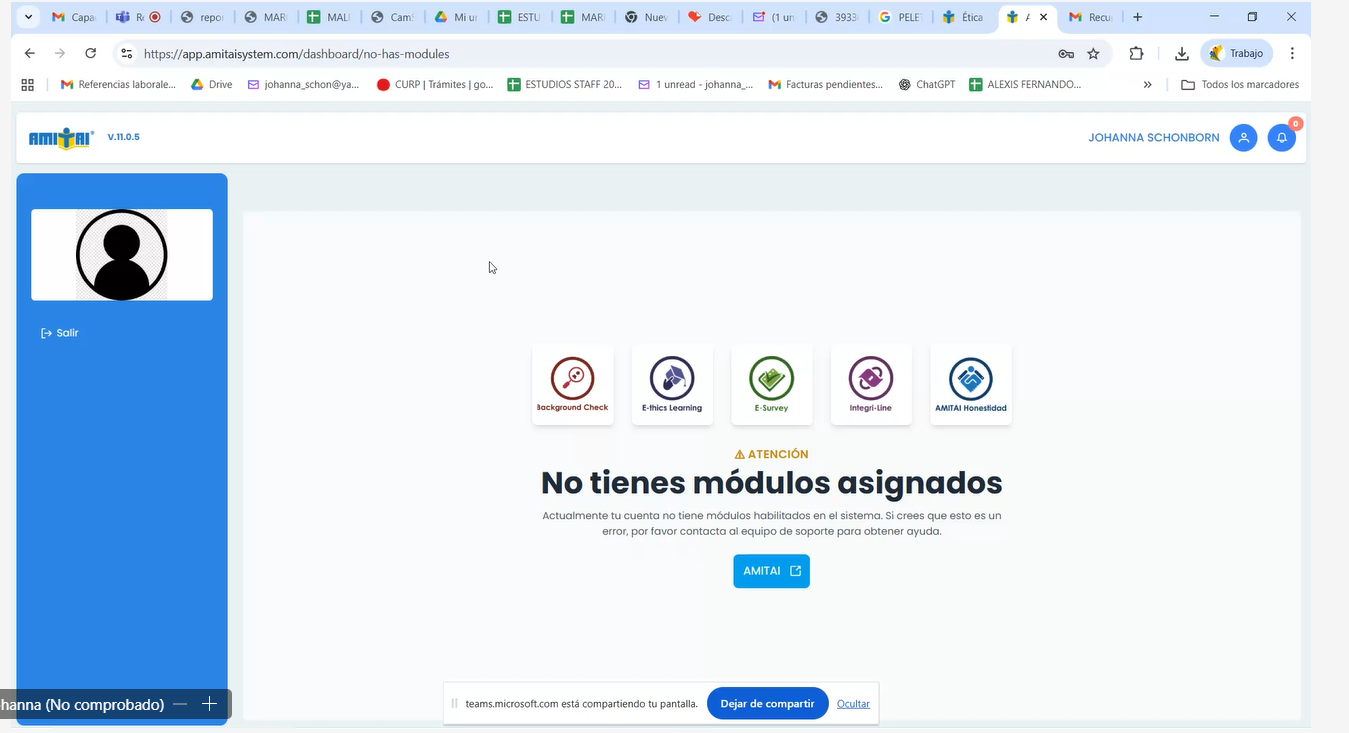
Task: Open the Background Check module icon
Action: pyautogui.click(x=572, y=384)
